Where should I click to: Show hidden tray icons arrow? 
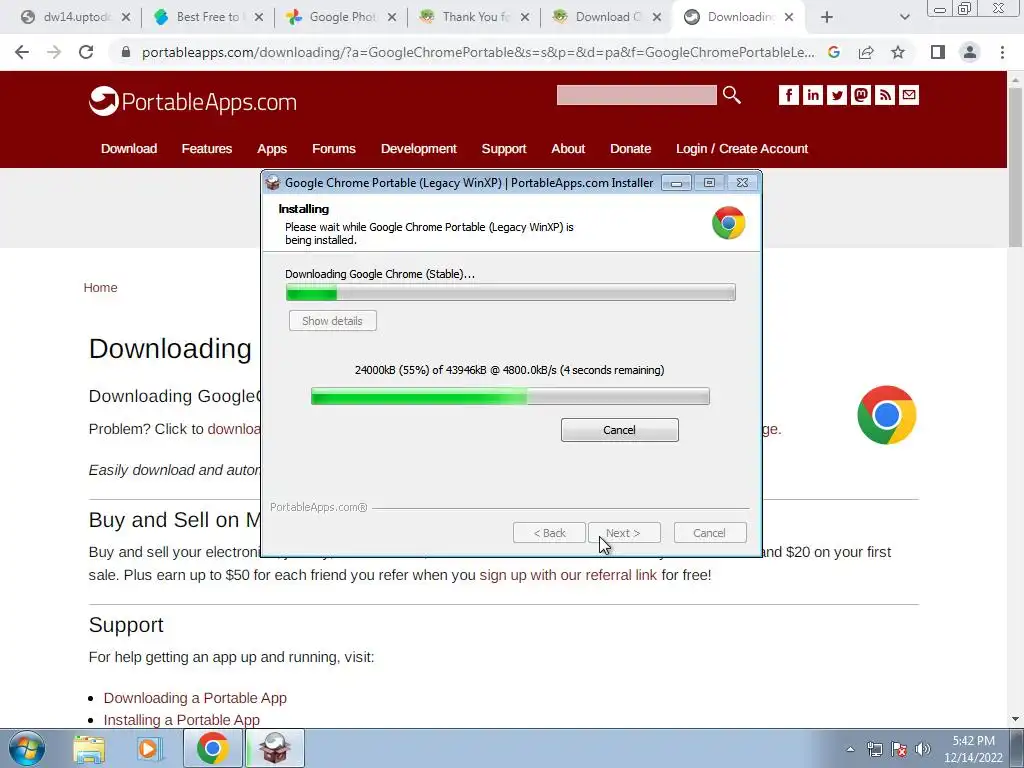(850, 749)
